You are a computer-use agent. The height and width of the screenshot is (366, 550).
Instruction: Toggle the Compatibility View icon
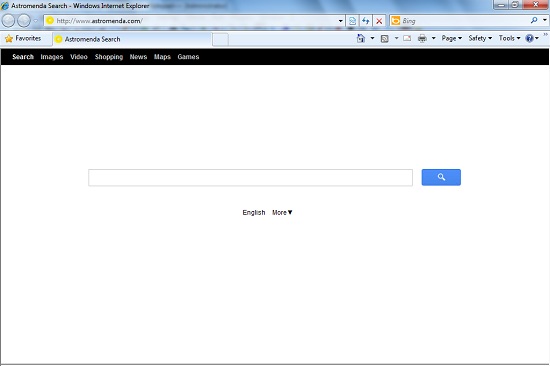pyautogui.click(x=352, y=21)
